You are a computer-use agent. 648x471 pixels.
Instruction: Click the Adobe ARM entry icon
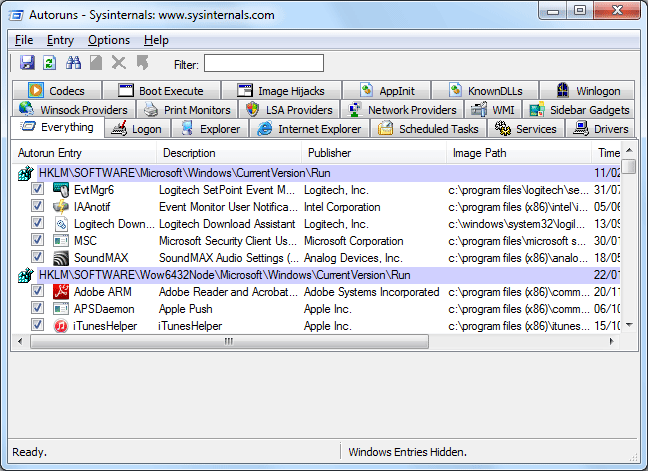[61, 292]
